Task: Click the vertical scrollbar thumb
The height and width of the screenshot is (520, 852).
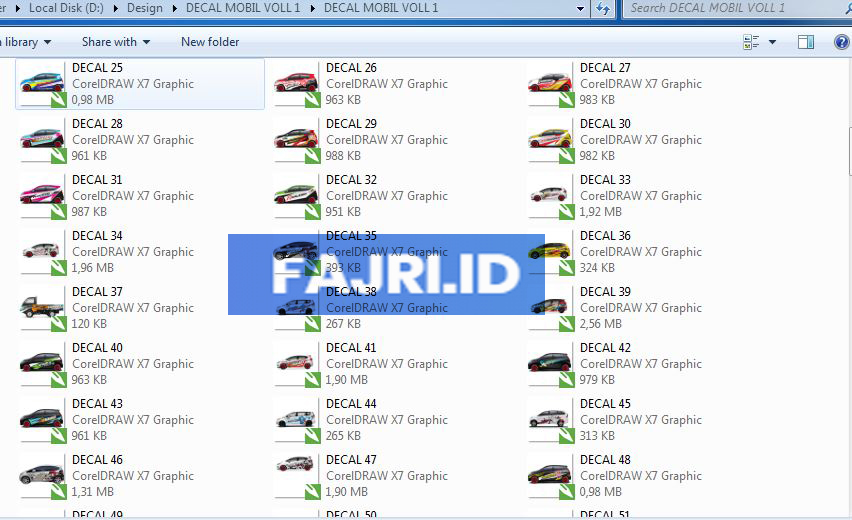Action: pyautogui.click(x=849, y=152)
